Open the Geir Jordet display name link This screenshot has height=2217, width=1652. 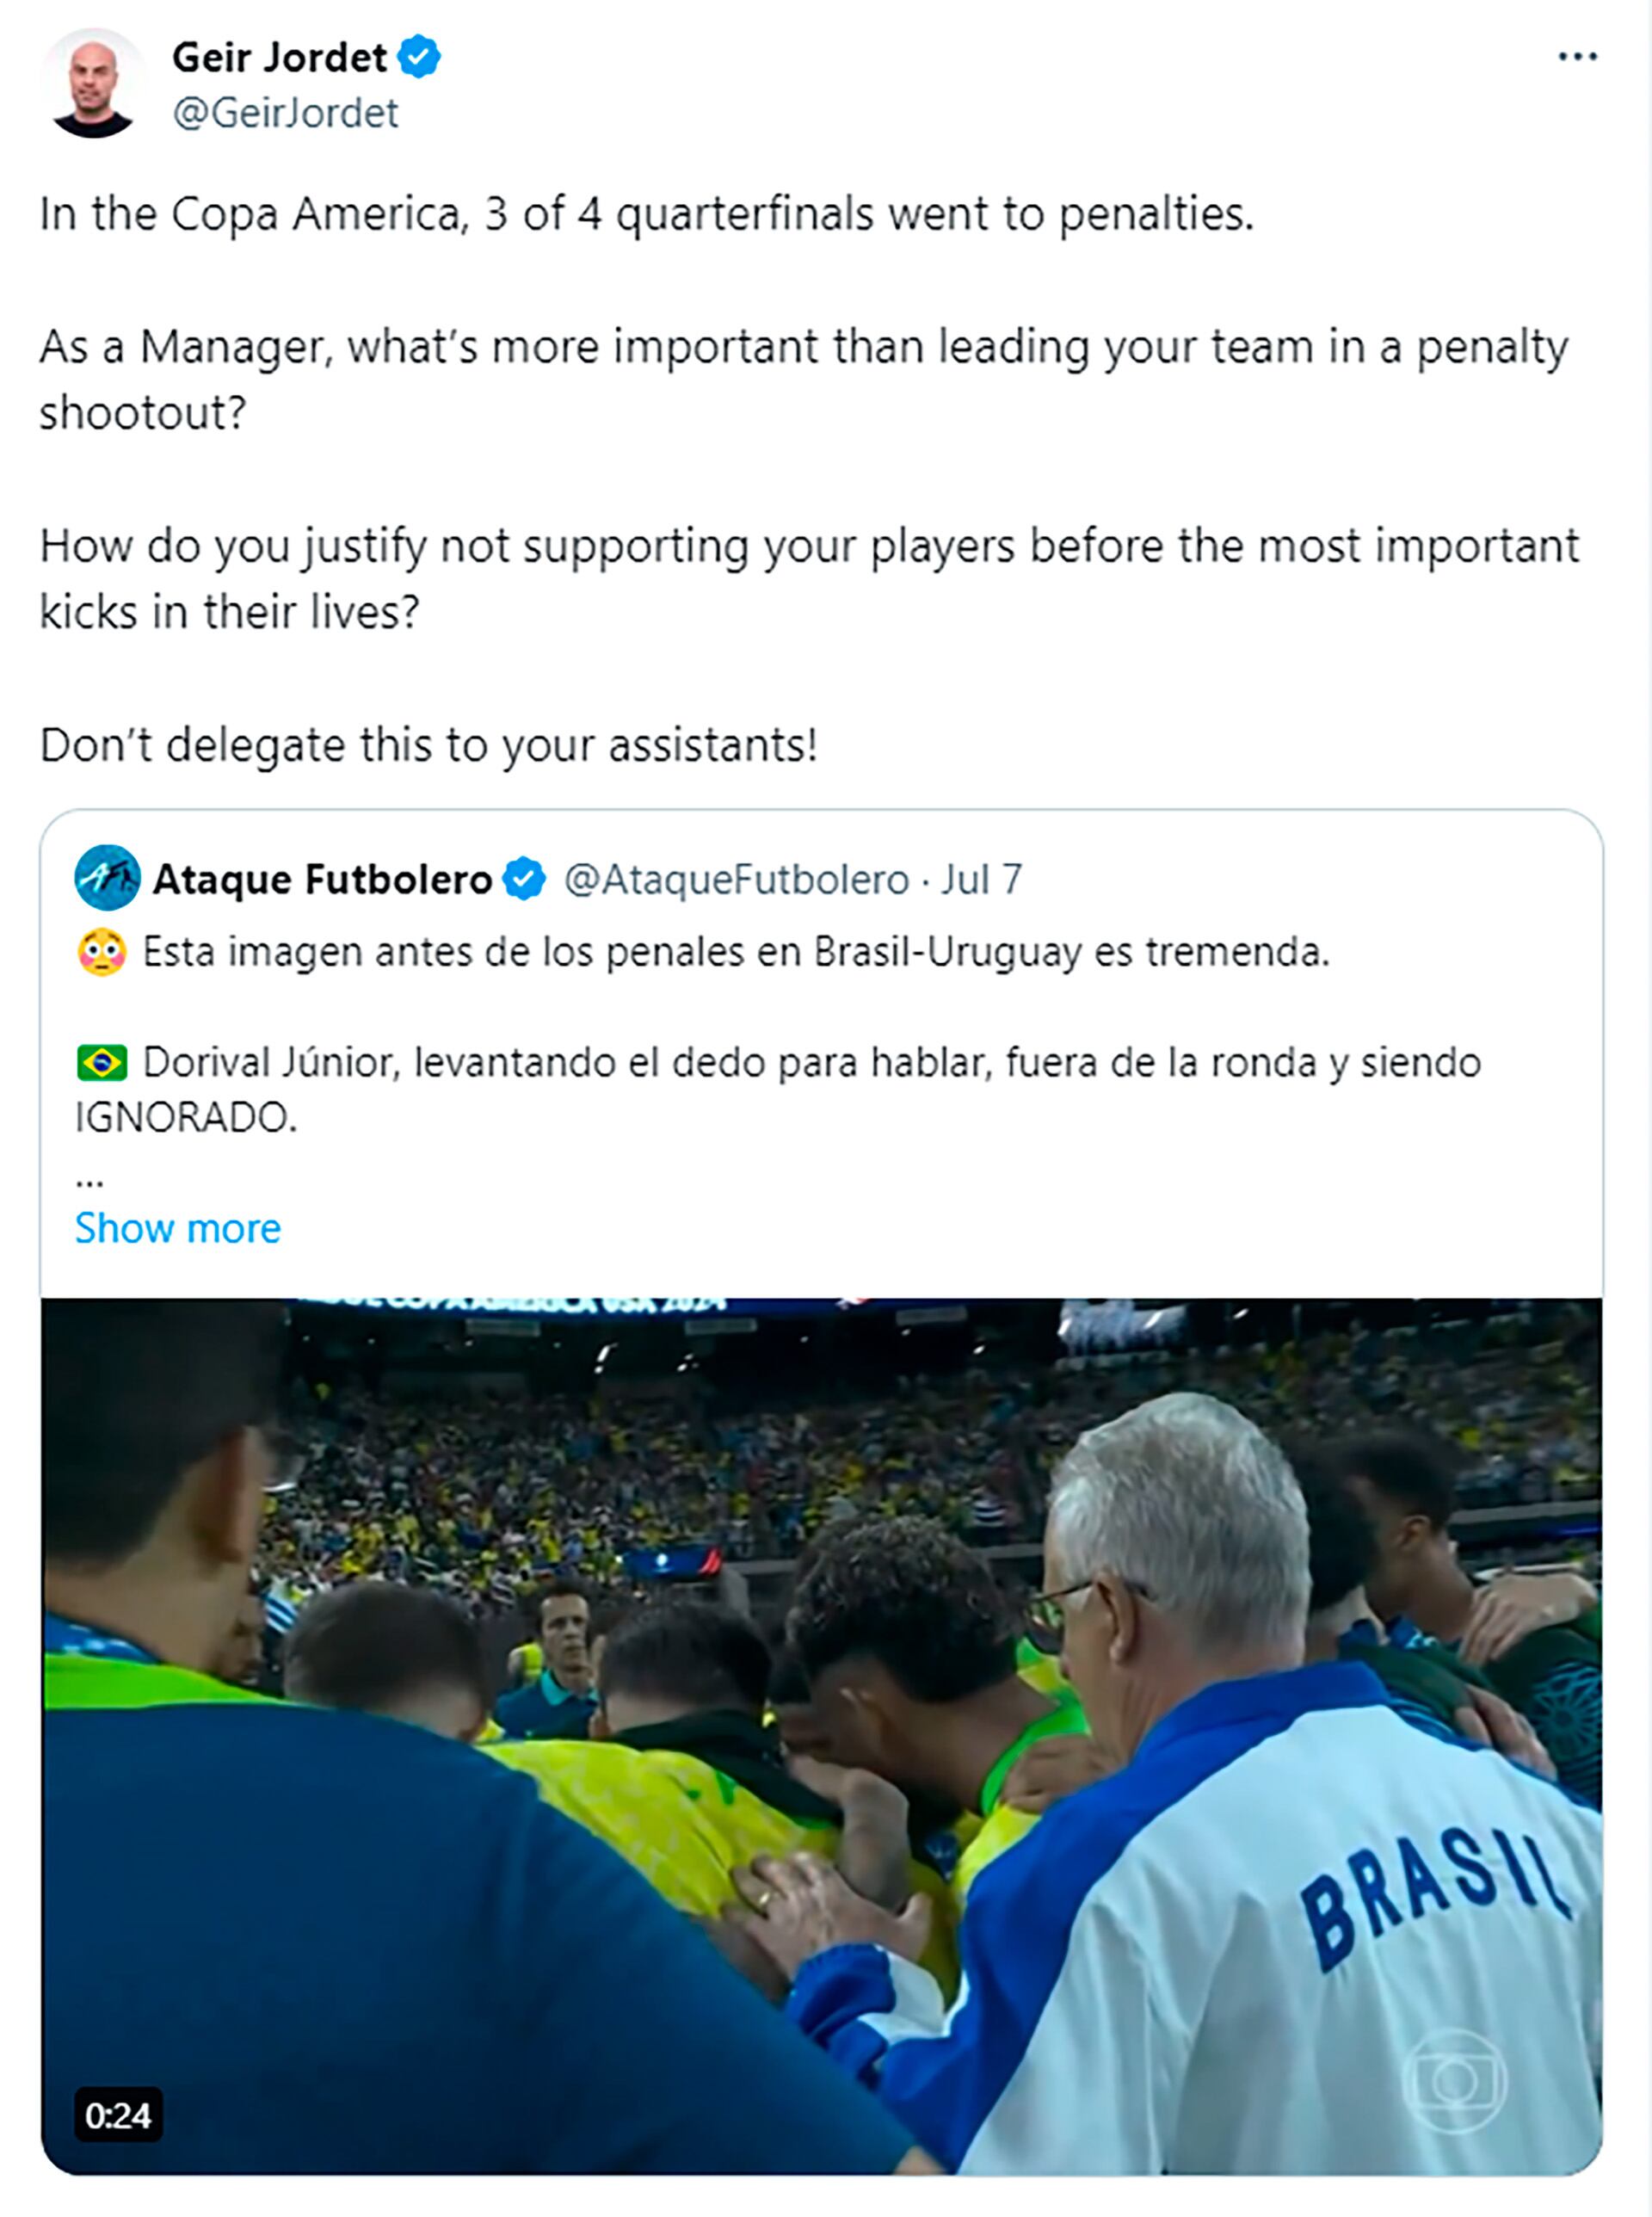click(279, 57)
